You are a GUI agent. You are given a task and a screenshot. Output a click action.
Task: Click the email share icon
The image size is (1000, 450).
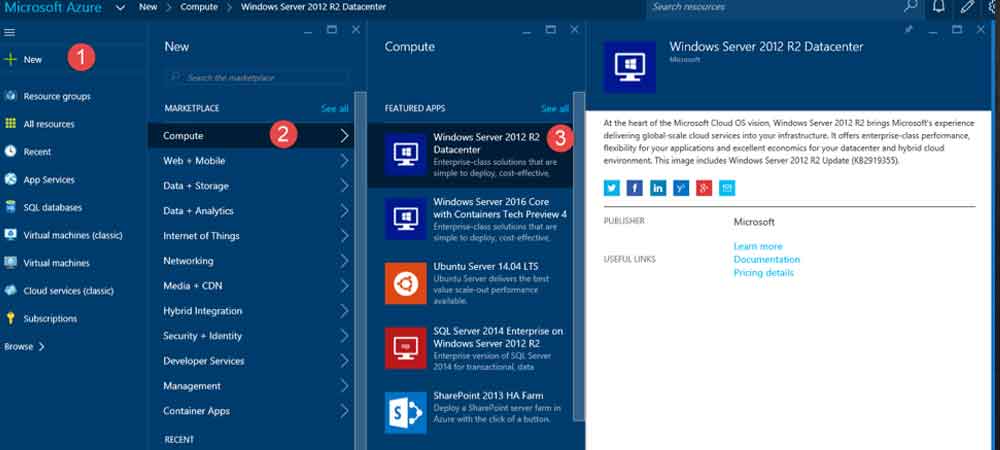pyautogui.click(x=727, y=188)
